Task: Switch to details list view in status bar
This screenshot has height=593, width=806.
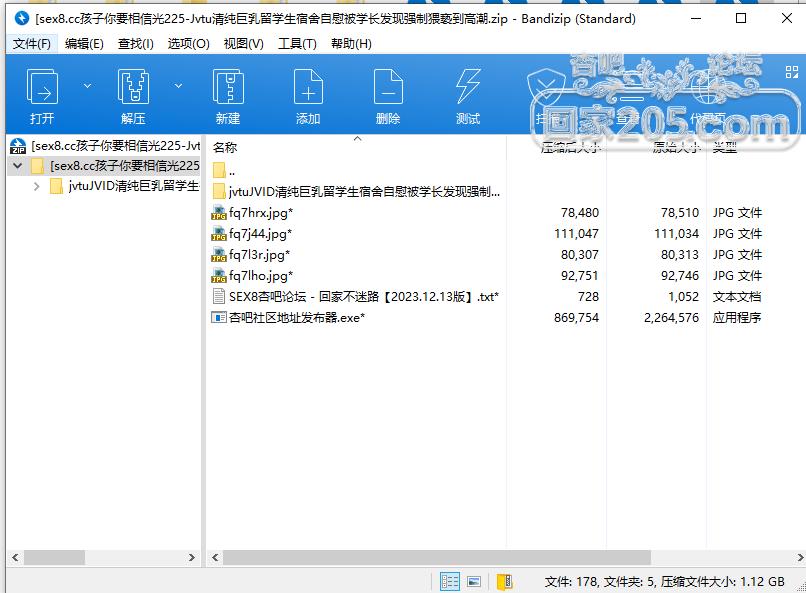Action: coord(450,582)
